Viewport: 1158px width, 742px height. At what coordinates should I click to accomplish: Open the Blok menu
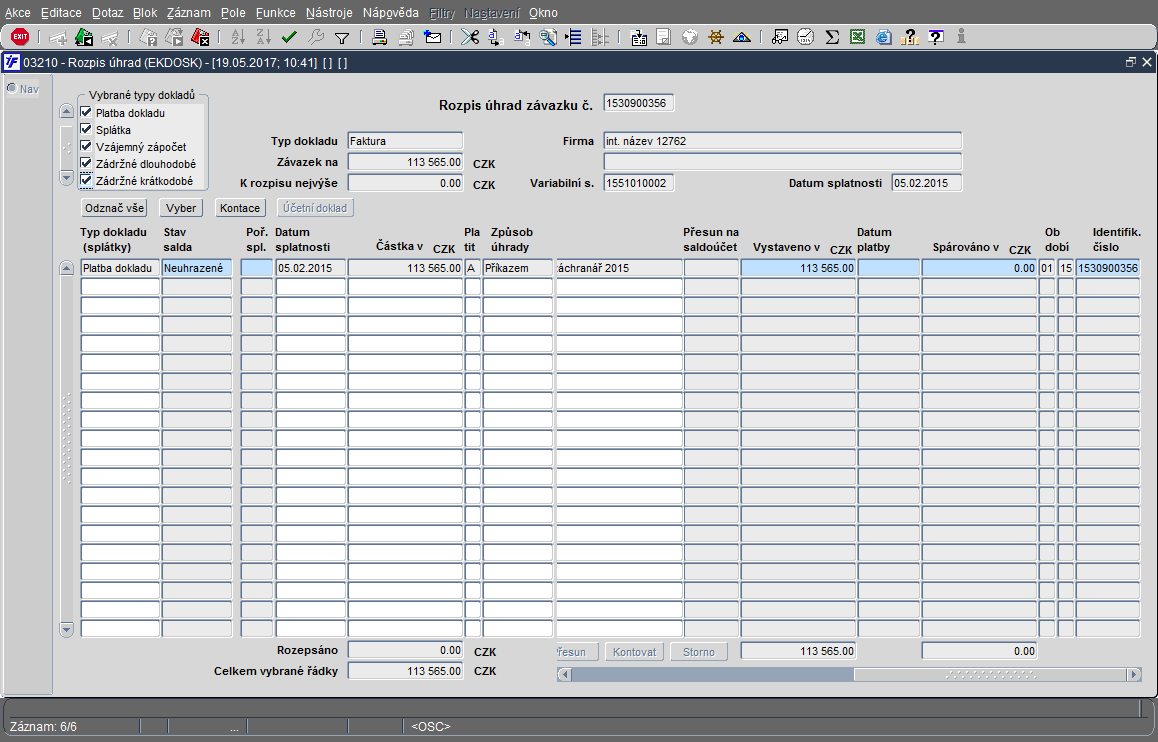tap(145, 13)
